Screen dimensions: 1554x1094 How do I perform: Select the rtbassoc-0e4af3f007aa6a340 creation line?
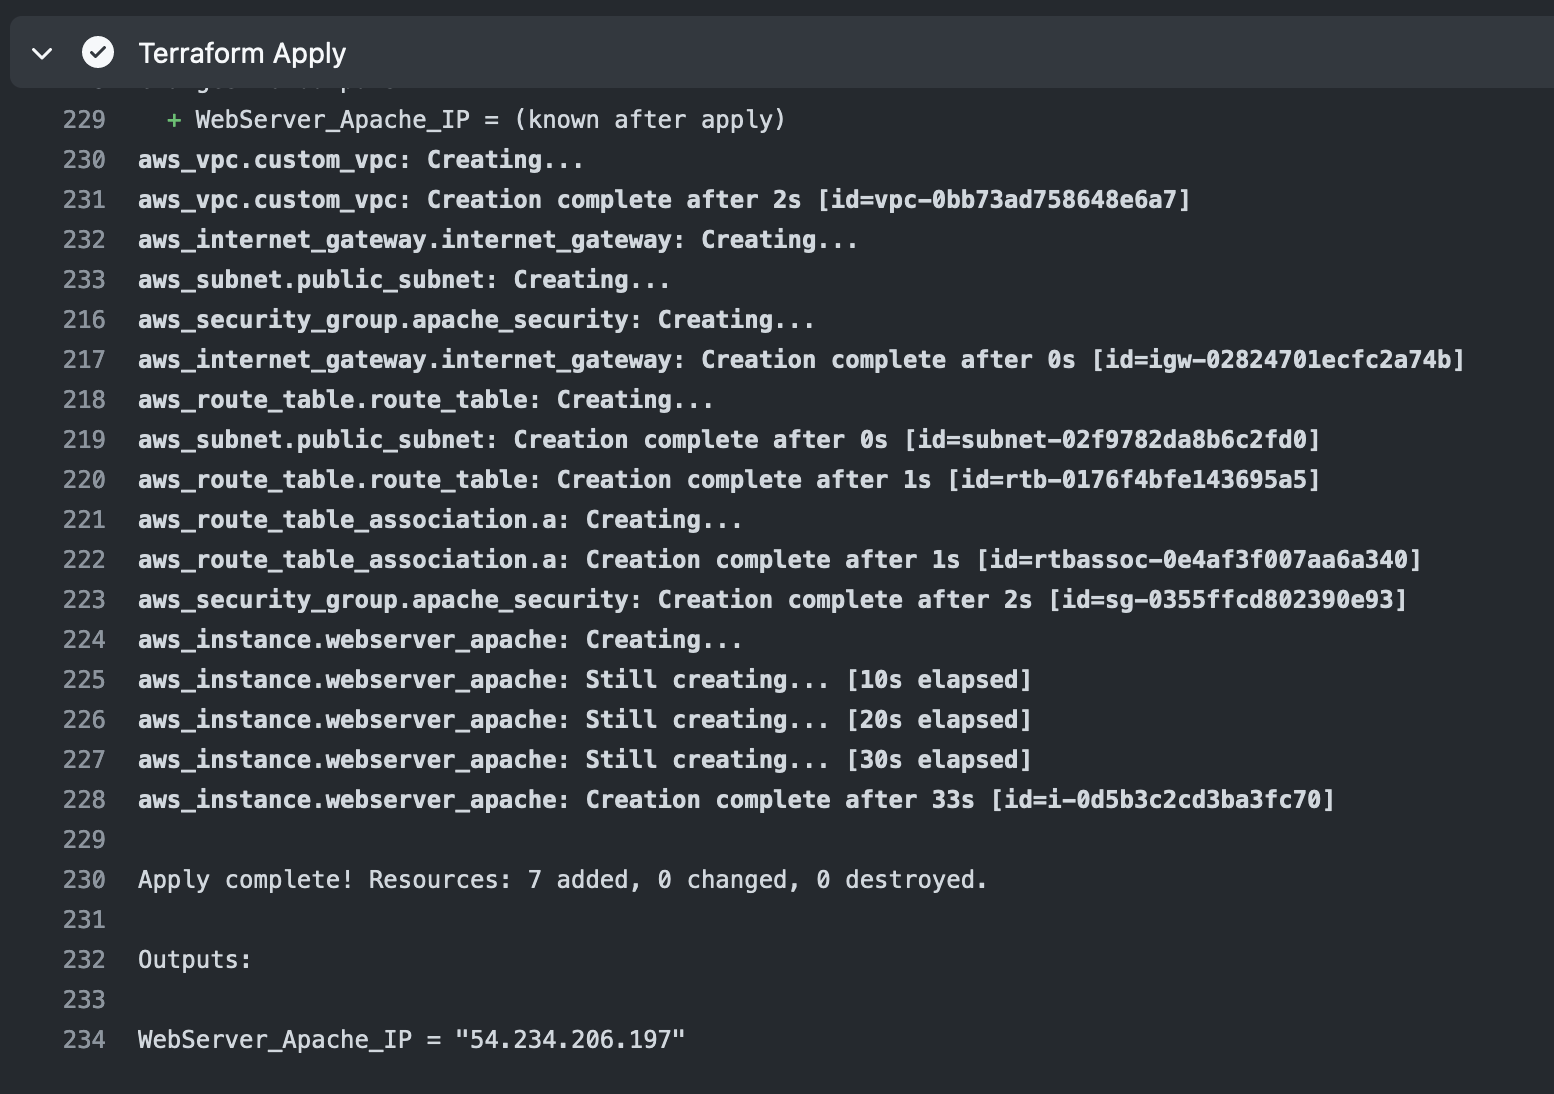[780, 560]
